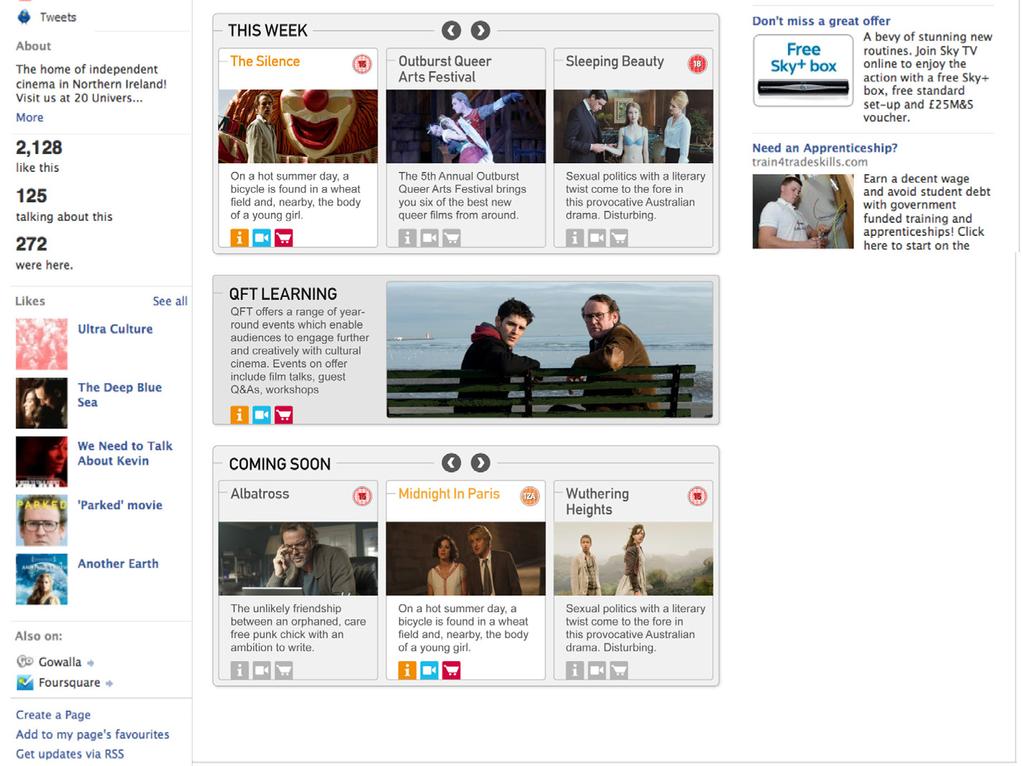This screenshot has height=766, width=1023.
Task: Go to next Coming Soon films
Action: click(481, 463)
